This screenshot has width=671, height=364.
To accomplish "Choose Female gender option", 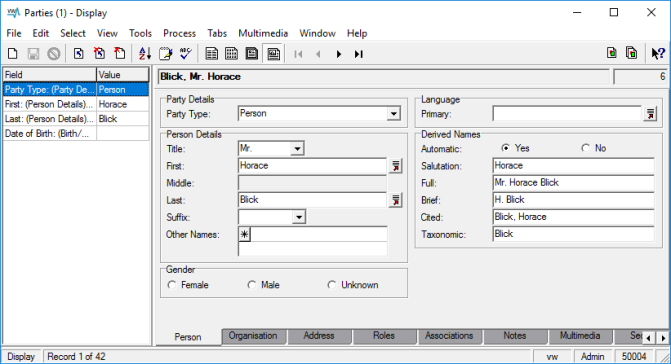I will tap(172, 285).
